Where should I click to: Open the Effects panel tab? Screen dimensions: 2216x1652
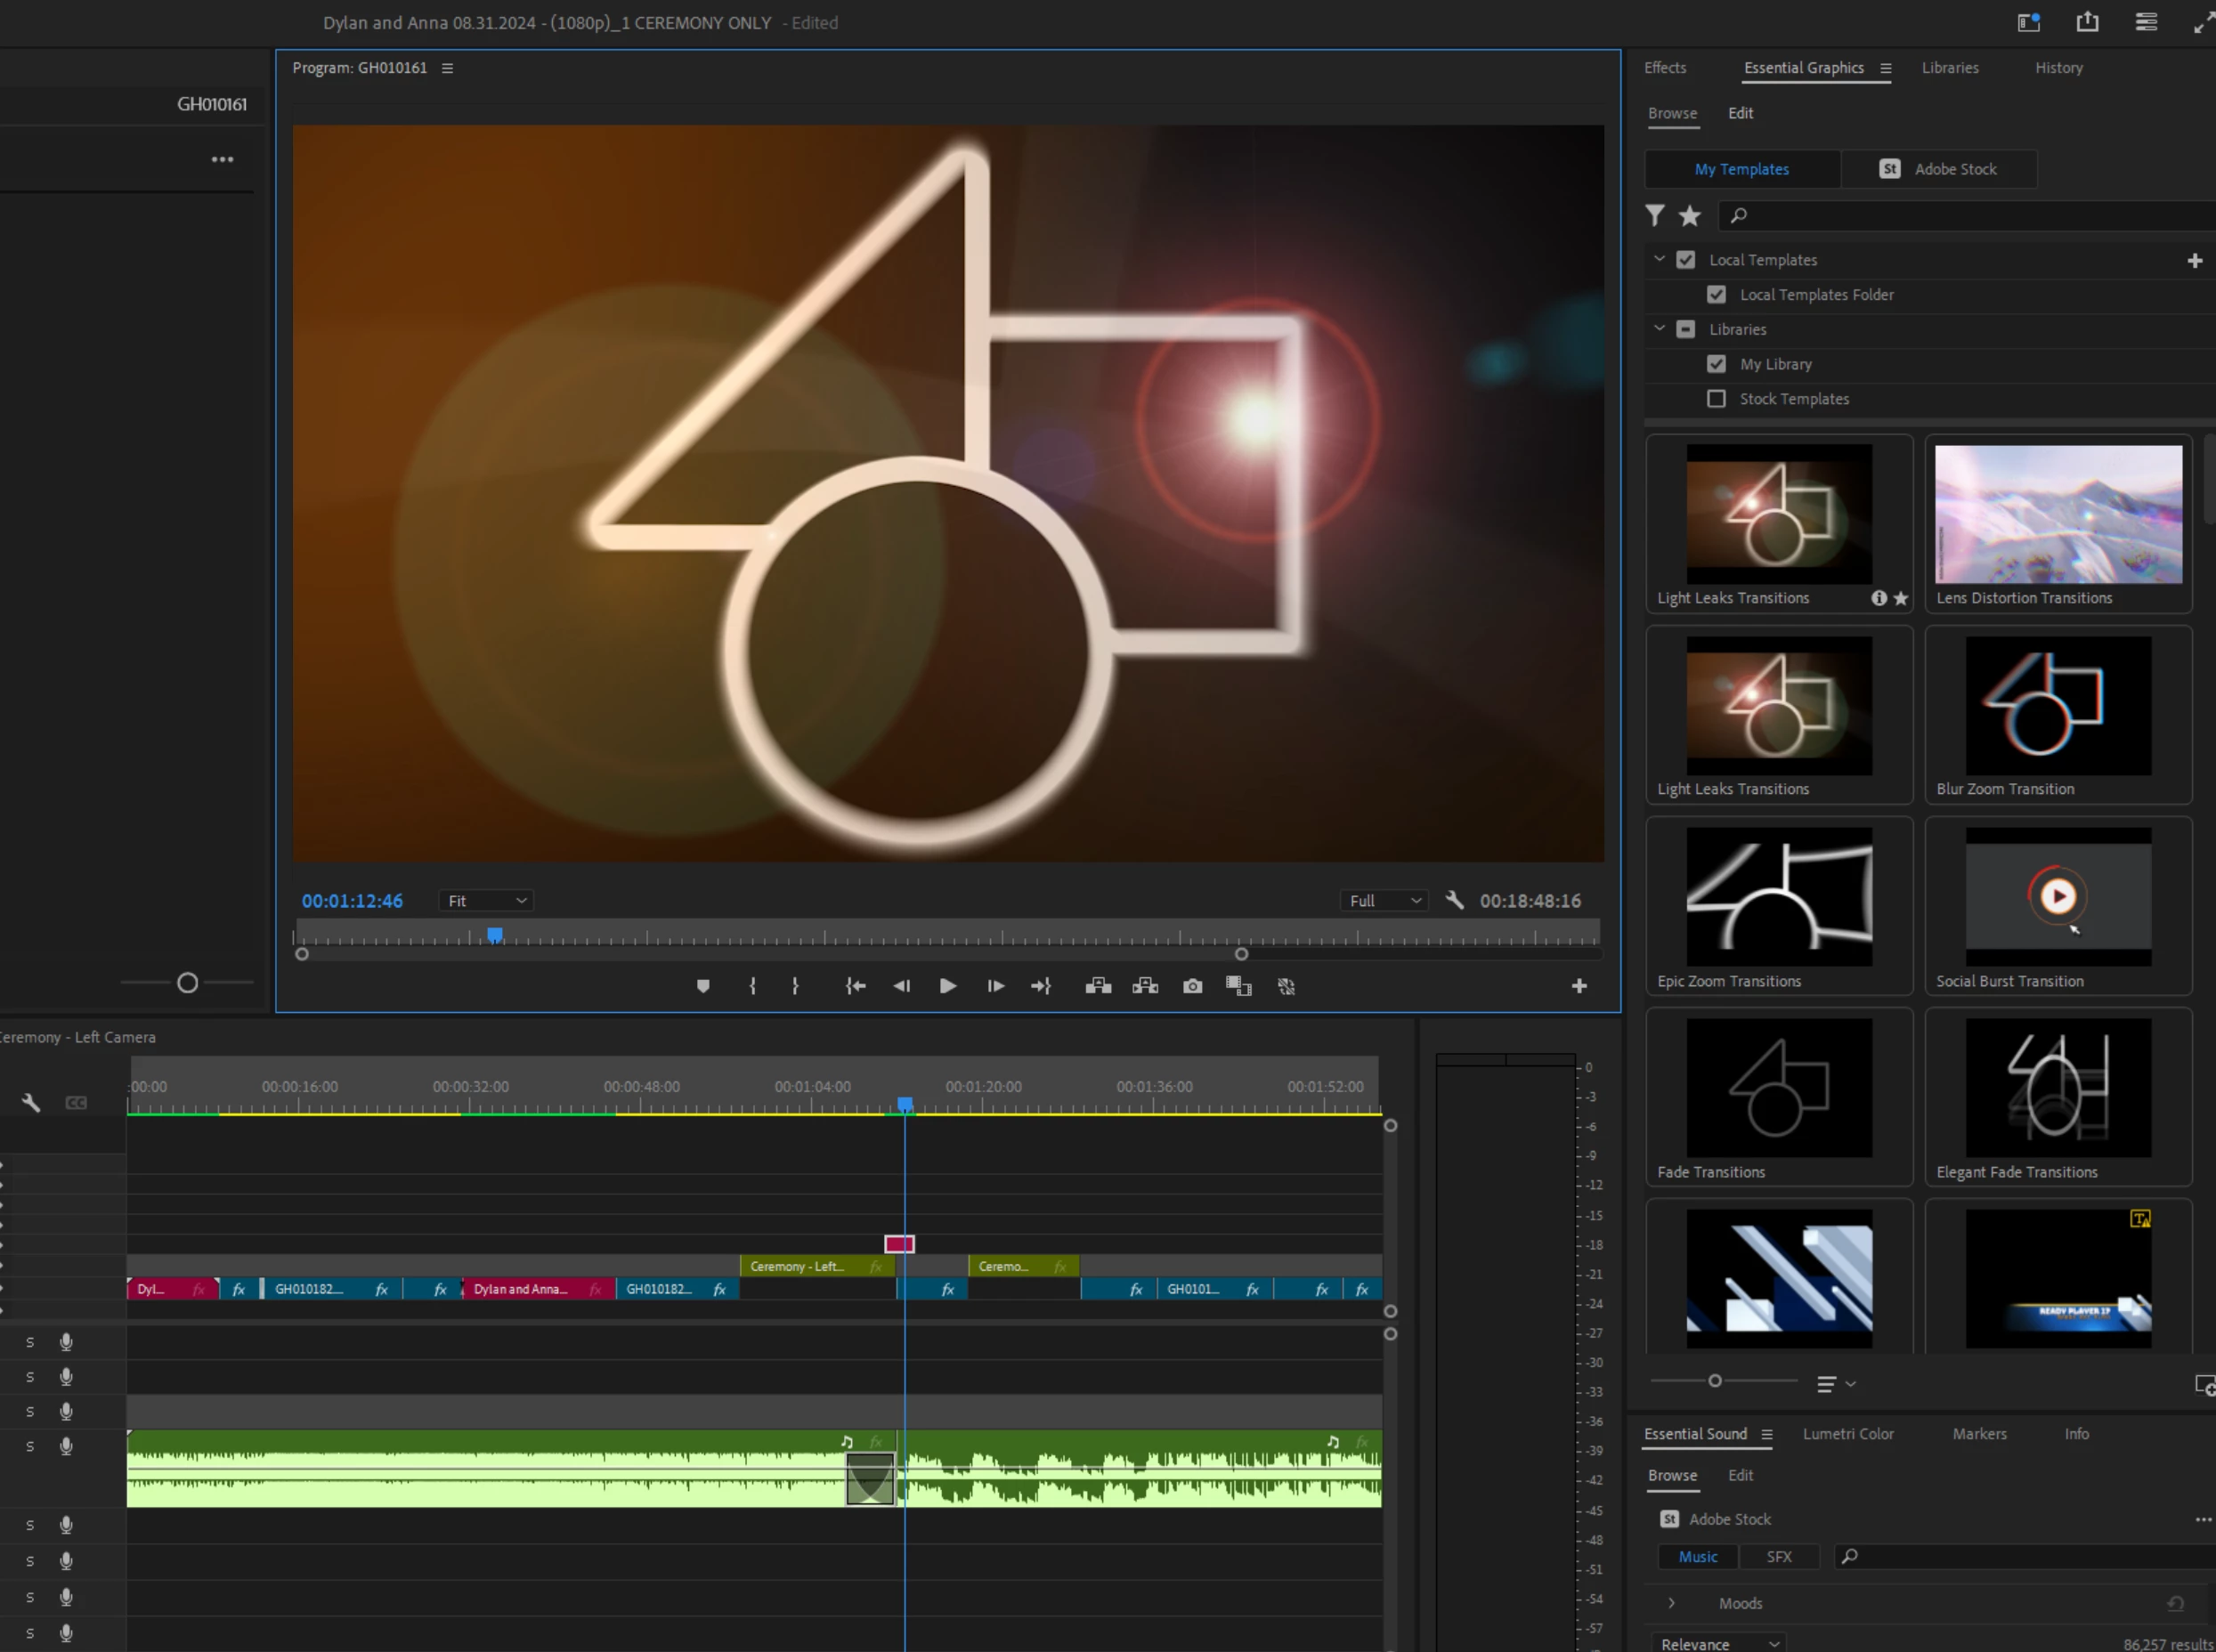point(1664,68)
